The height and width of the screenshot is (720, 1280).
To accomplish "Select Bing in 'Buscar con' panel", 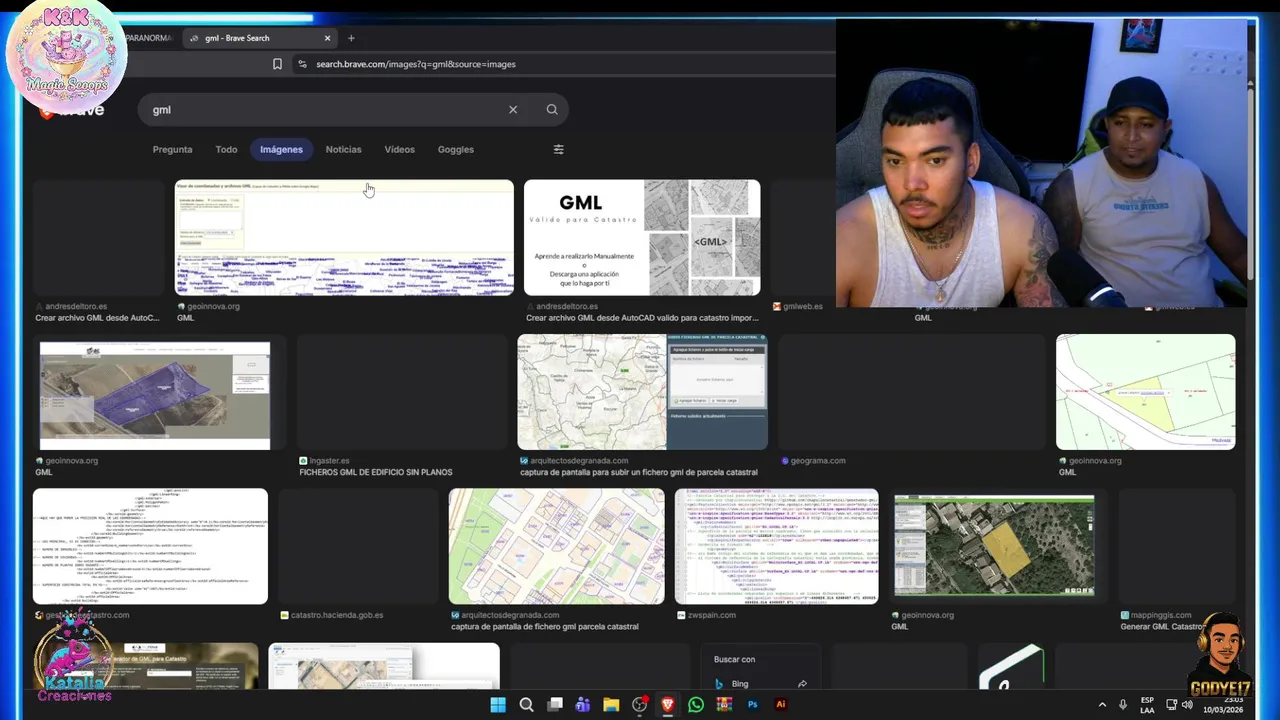I will pos(740,684).
